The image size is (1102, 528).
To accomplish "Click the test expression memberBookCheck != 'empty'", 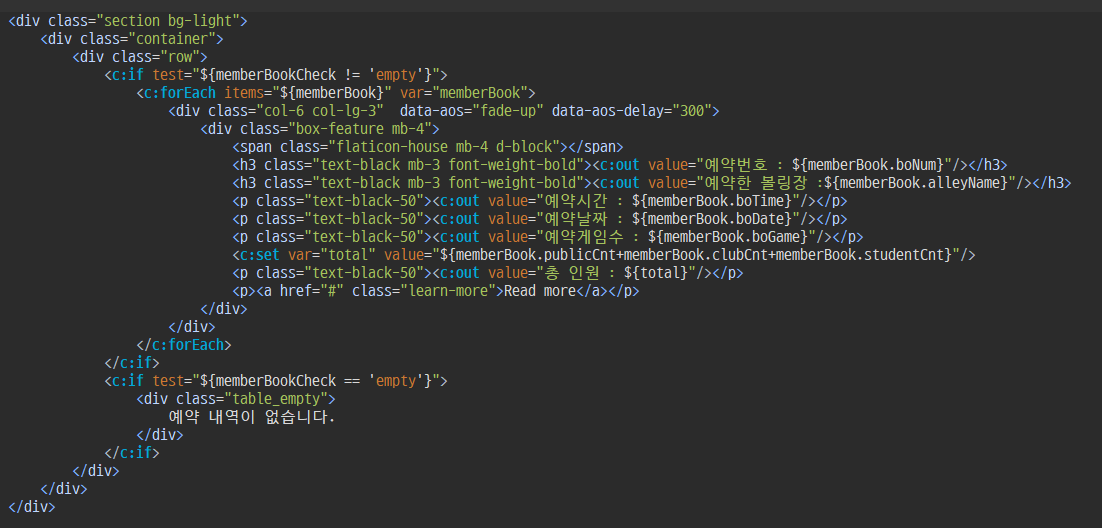I will point(320,75).
